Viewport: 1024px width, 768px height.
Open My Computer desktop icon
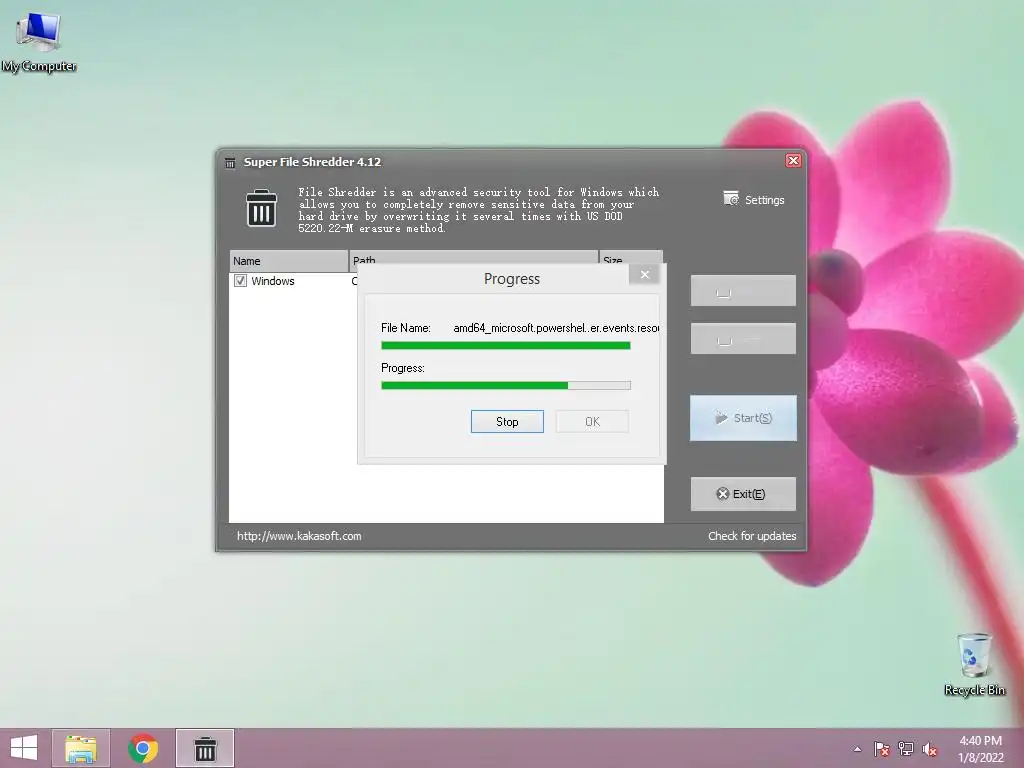pos(39,42)
